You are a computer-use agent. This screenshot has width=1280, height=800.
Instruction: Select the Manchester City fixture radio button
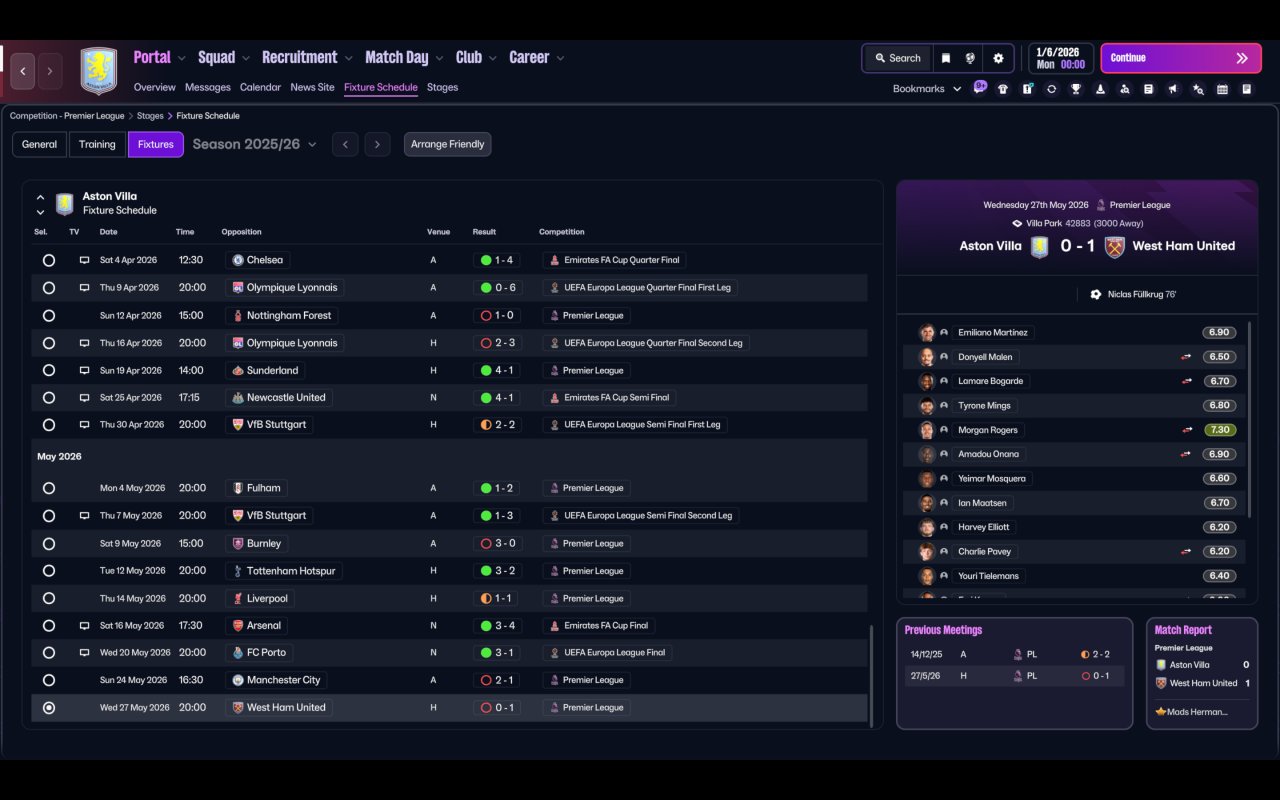[x=49, y=680]
